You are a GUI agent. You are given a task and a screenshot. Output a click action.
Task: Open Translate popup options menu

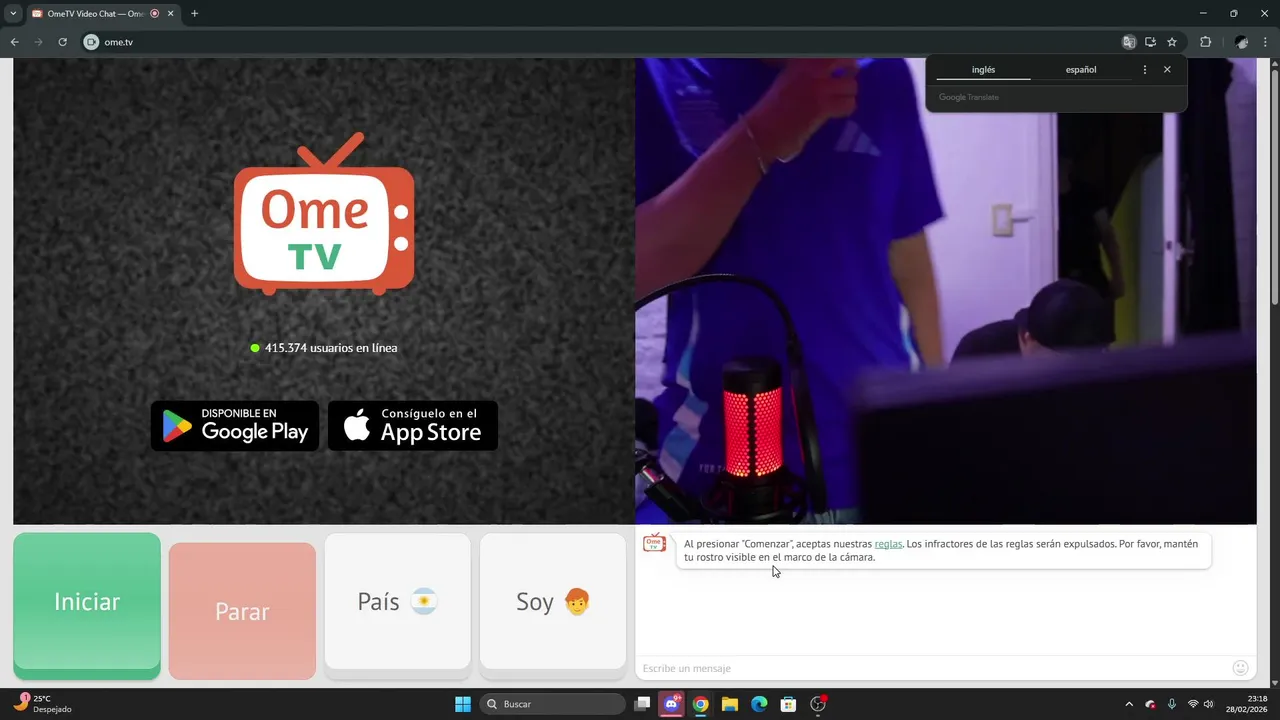1145,70
